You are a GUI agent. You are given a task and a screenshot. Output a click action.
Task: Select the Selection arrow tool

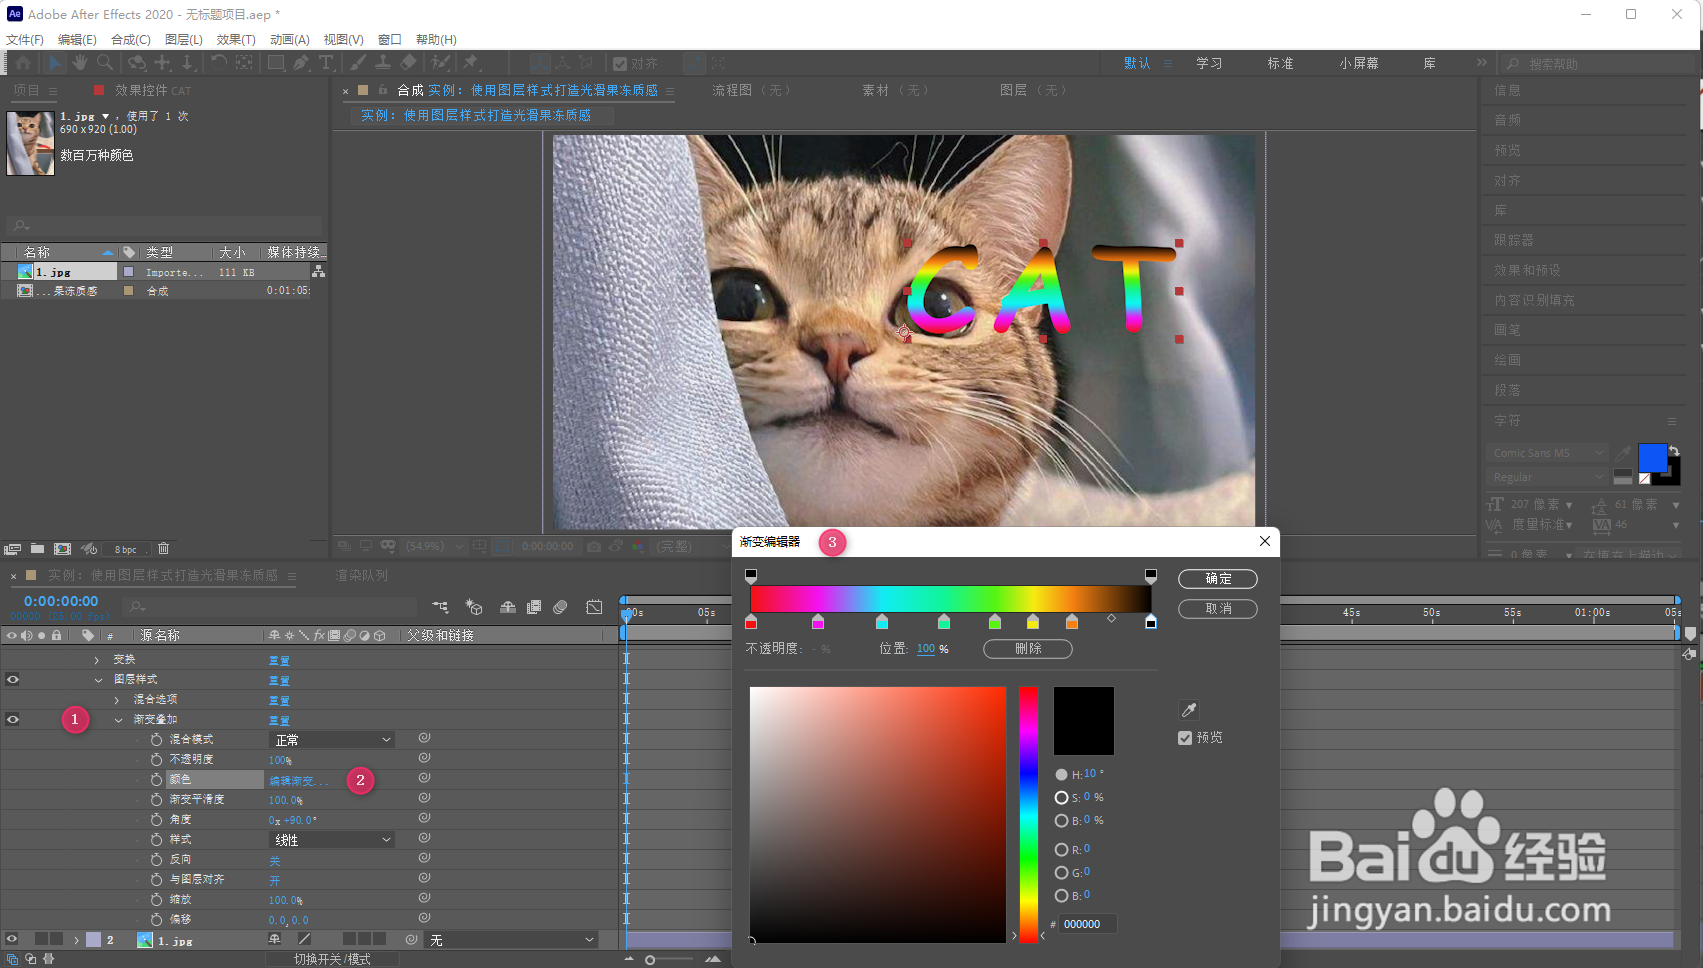coord(55,63)
